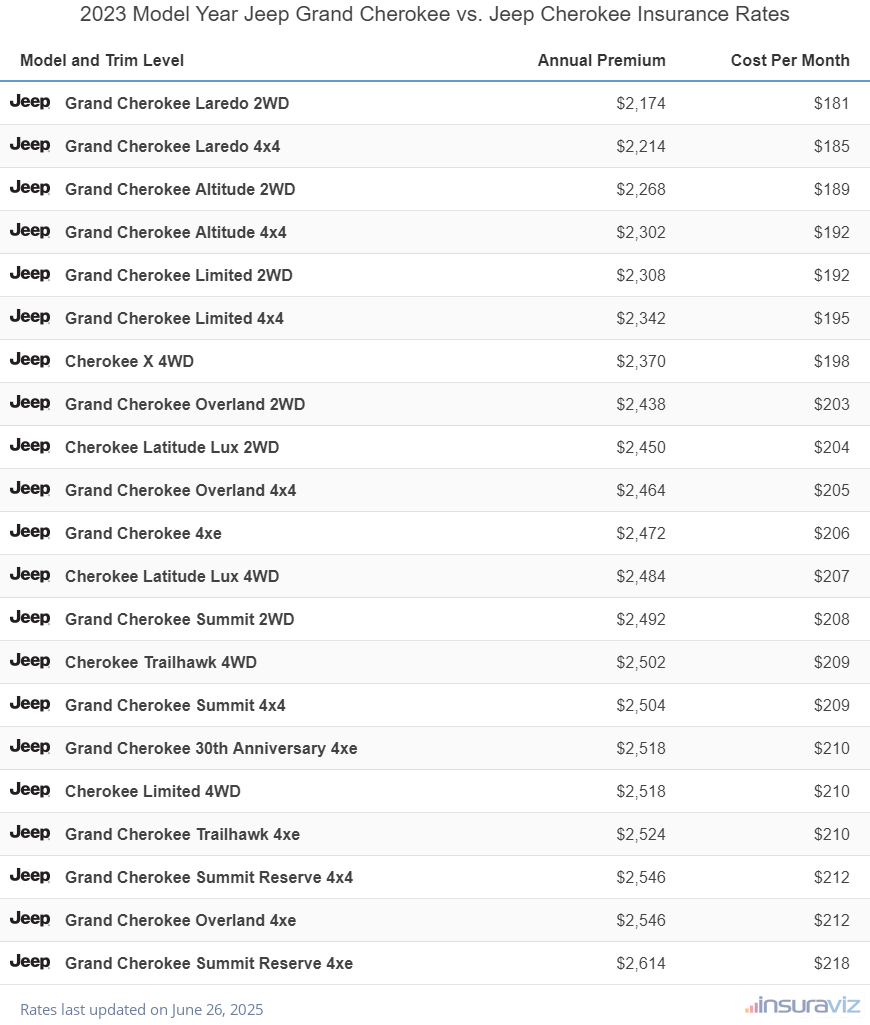
Task: Click the Cost Per Month column header
Action: tap(790, 60)
